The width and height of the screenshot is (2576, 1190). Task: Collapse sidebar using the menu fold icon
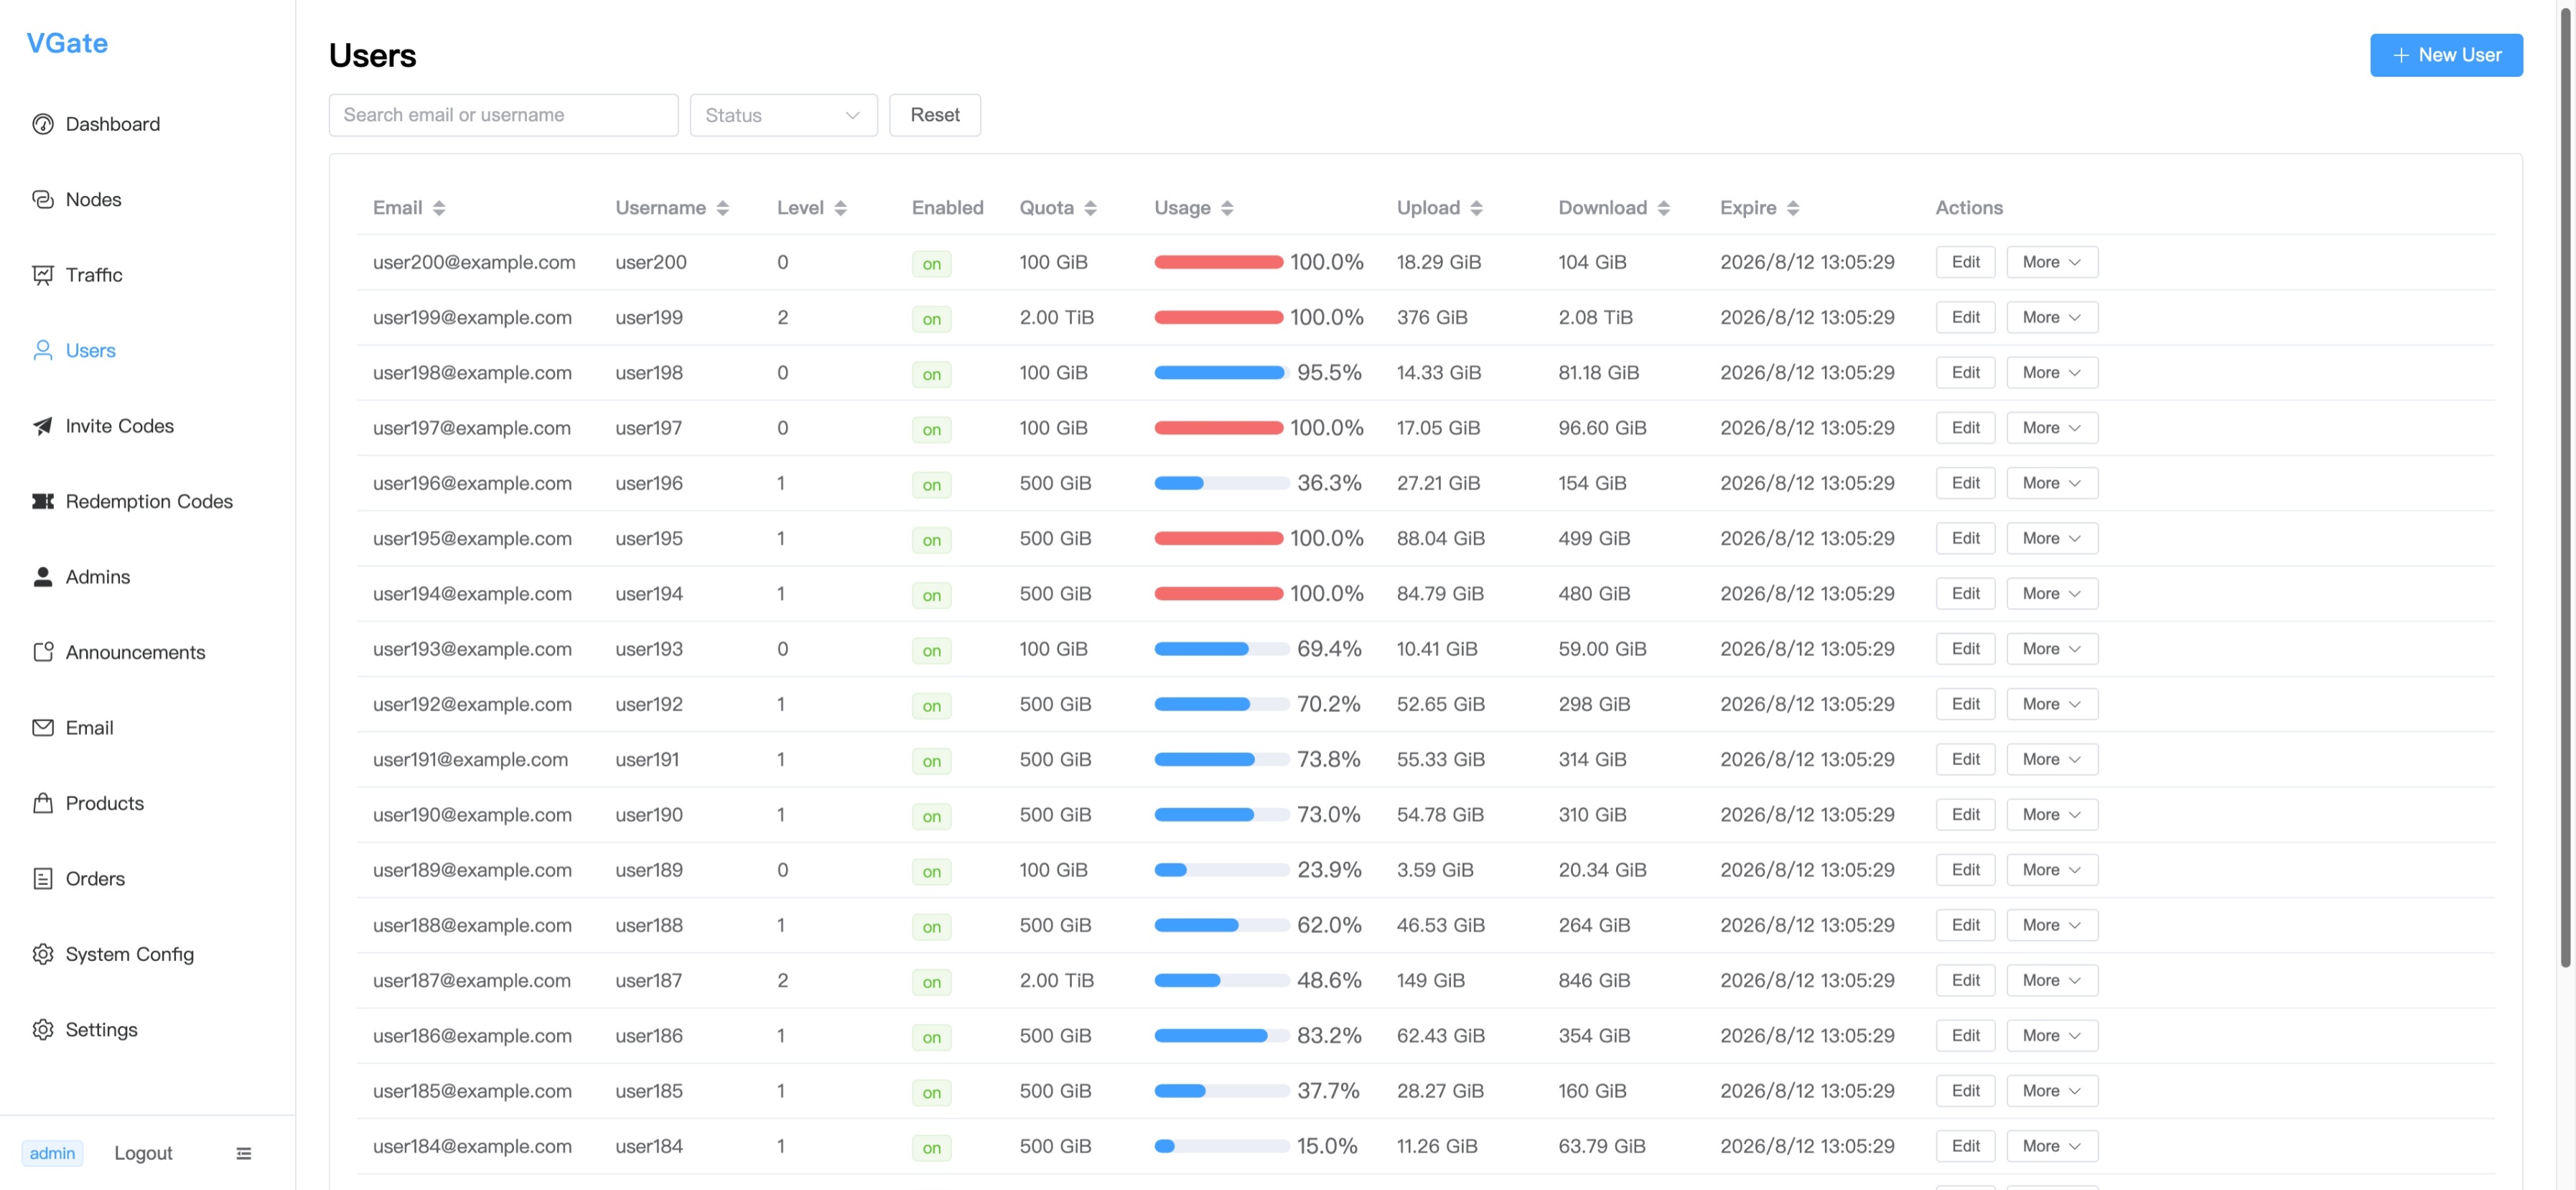point(243,1153)
